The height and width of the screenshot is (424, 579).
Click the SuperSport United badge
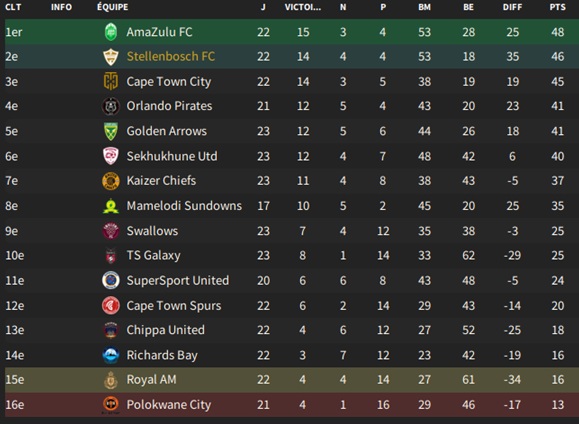[111, 280]
